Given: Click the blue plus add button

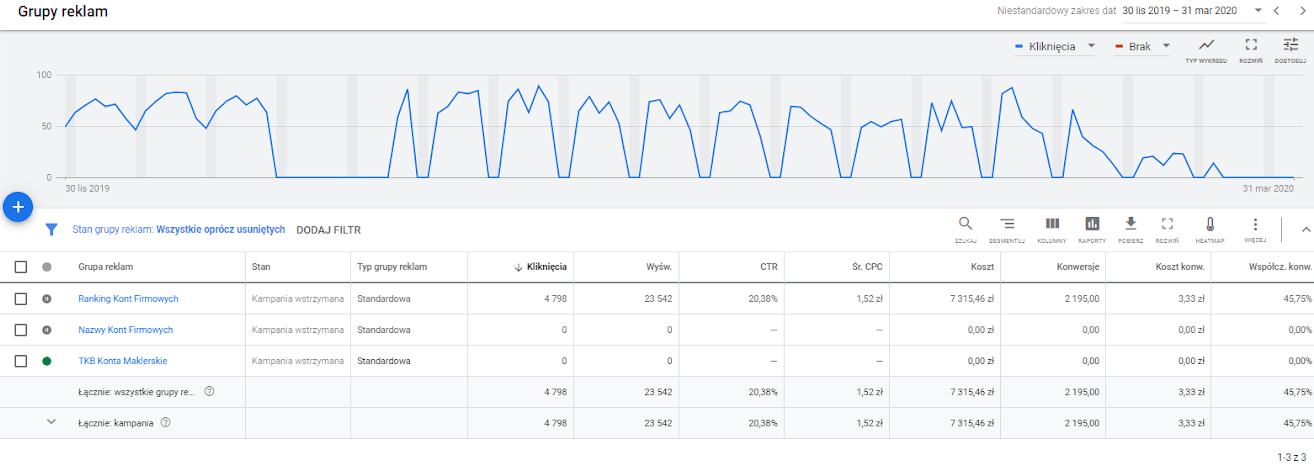Looking at the screenshot, I should coord(18,206).
